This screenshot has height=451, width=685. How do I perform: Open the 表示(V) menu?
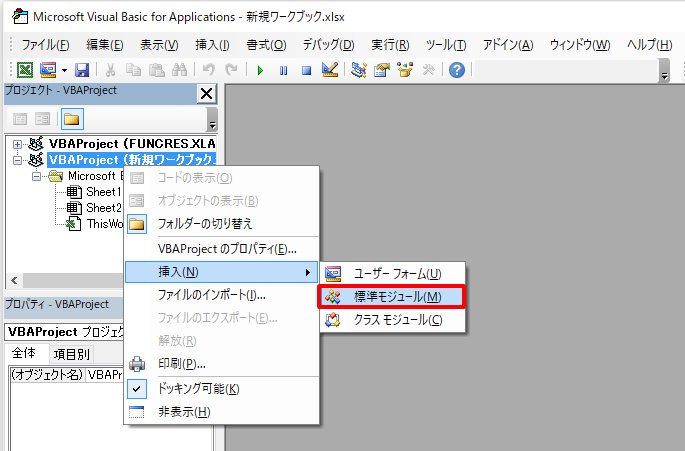coord(159,45)
